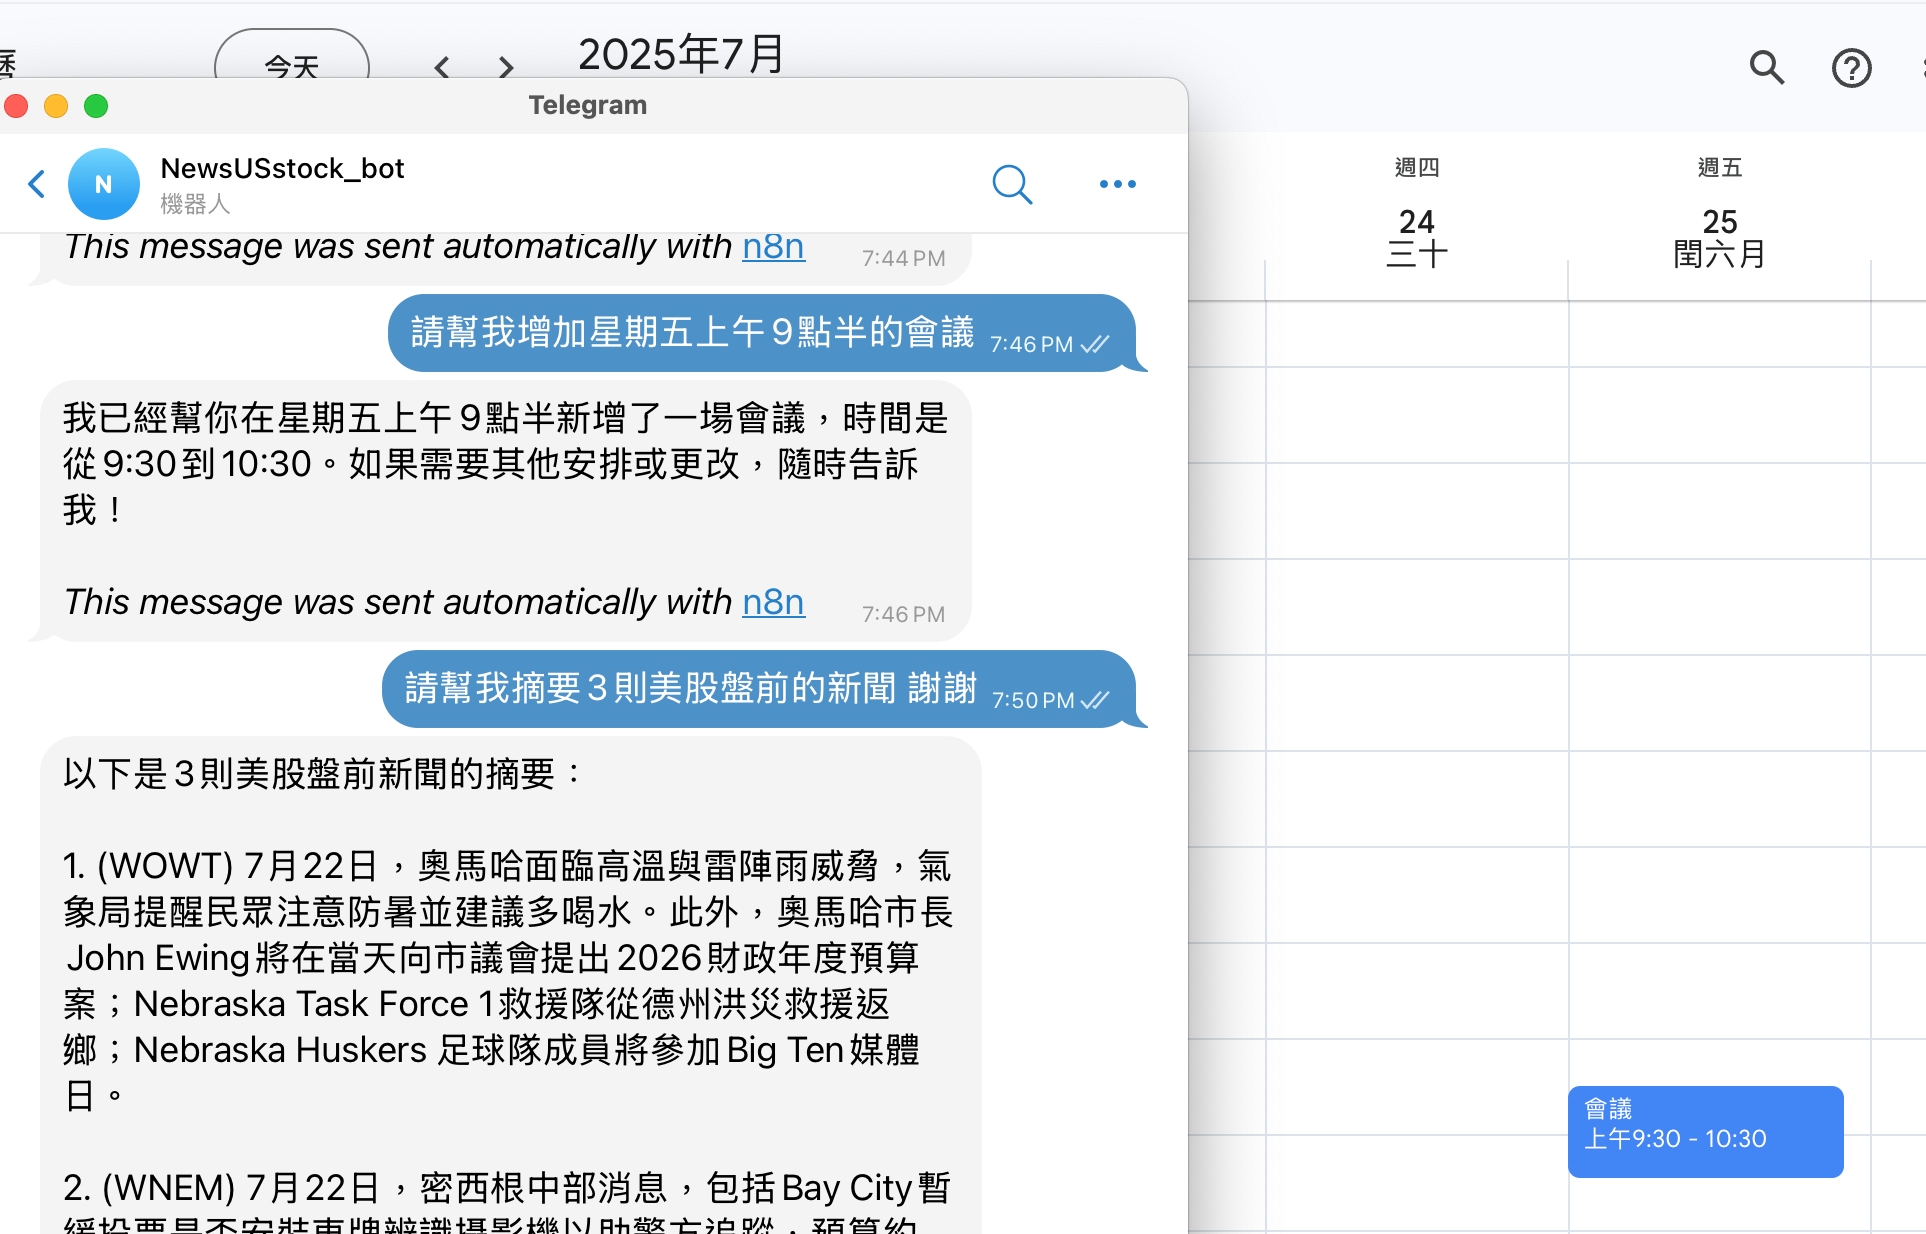The width and height of the screenshot is (1926, 1234).
Task: Open the 會議 9:30 - 10:30 calendar event
Action: tap(1705, 1130)
